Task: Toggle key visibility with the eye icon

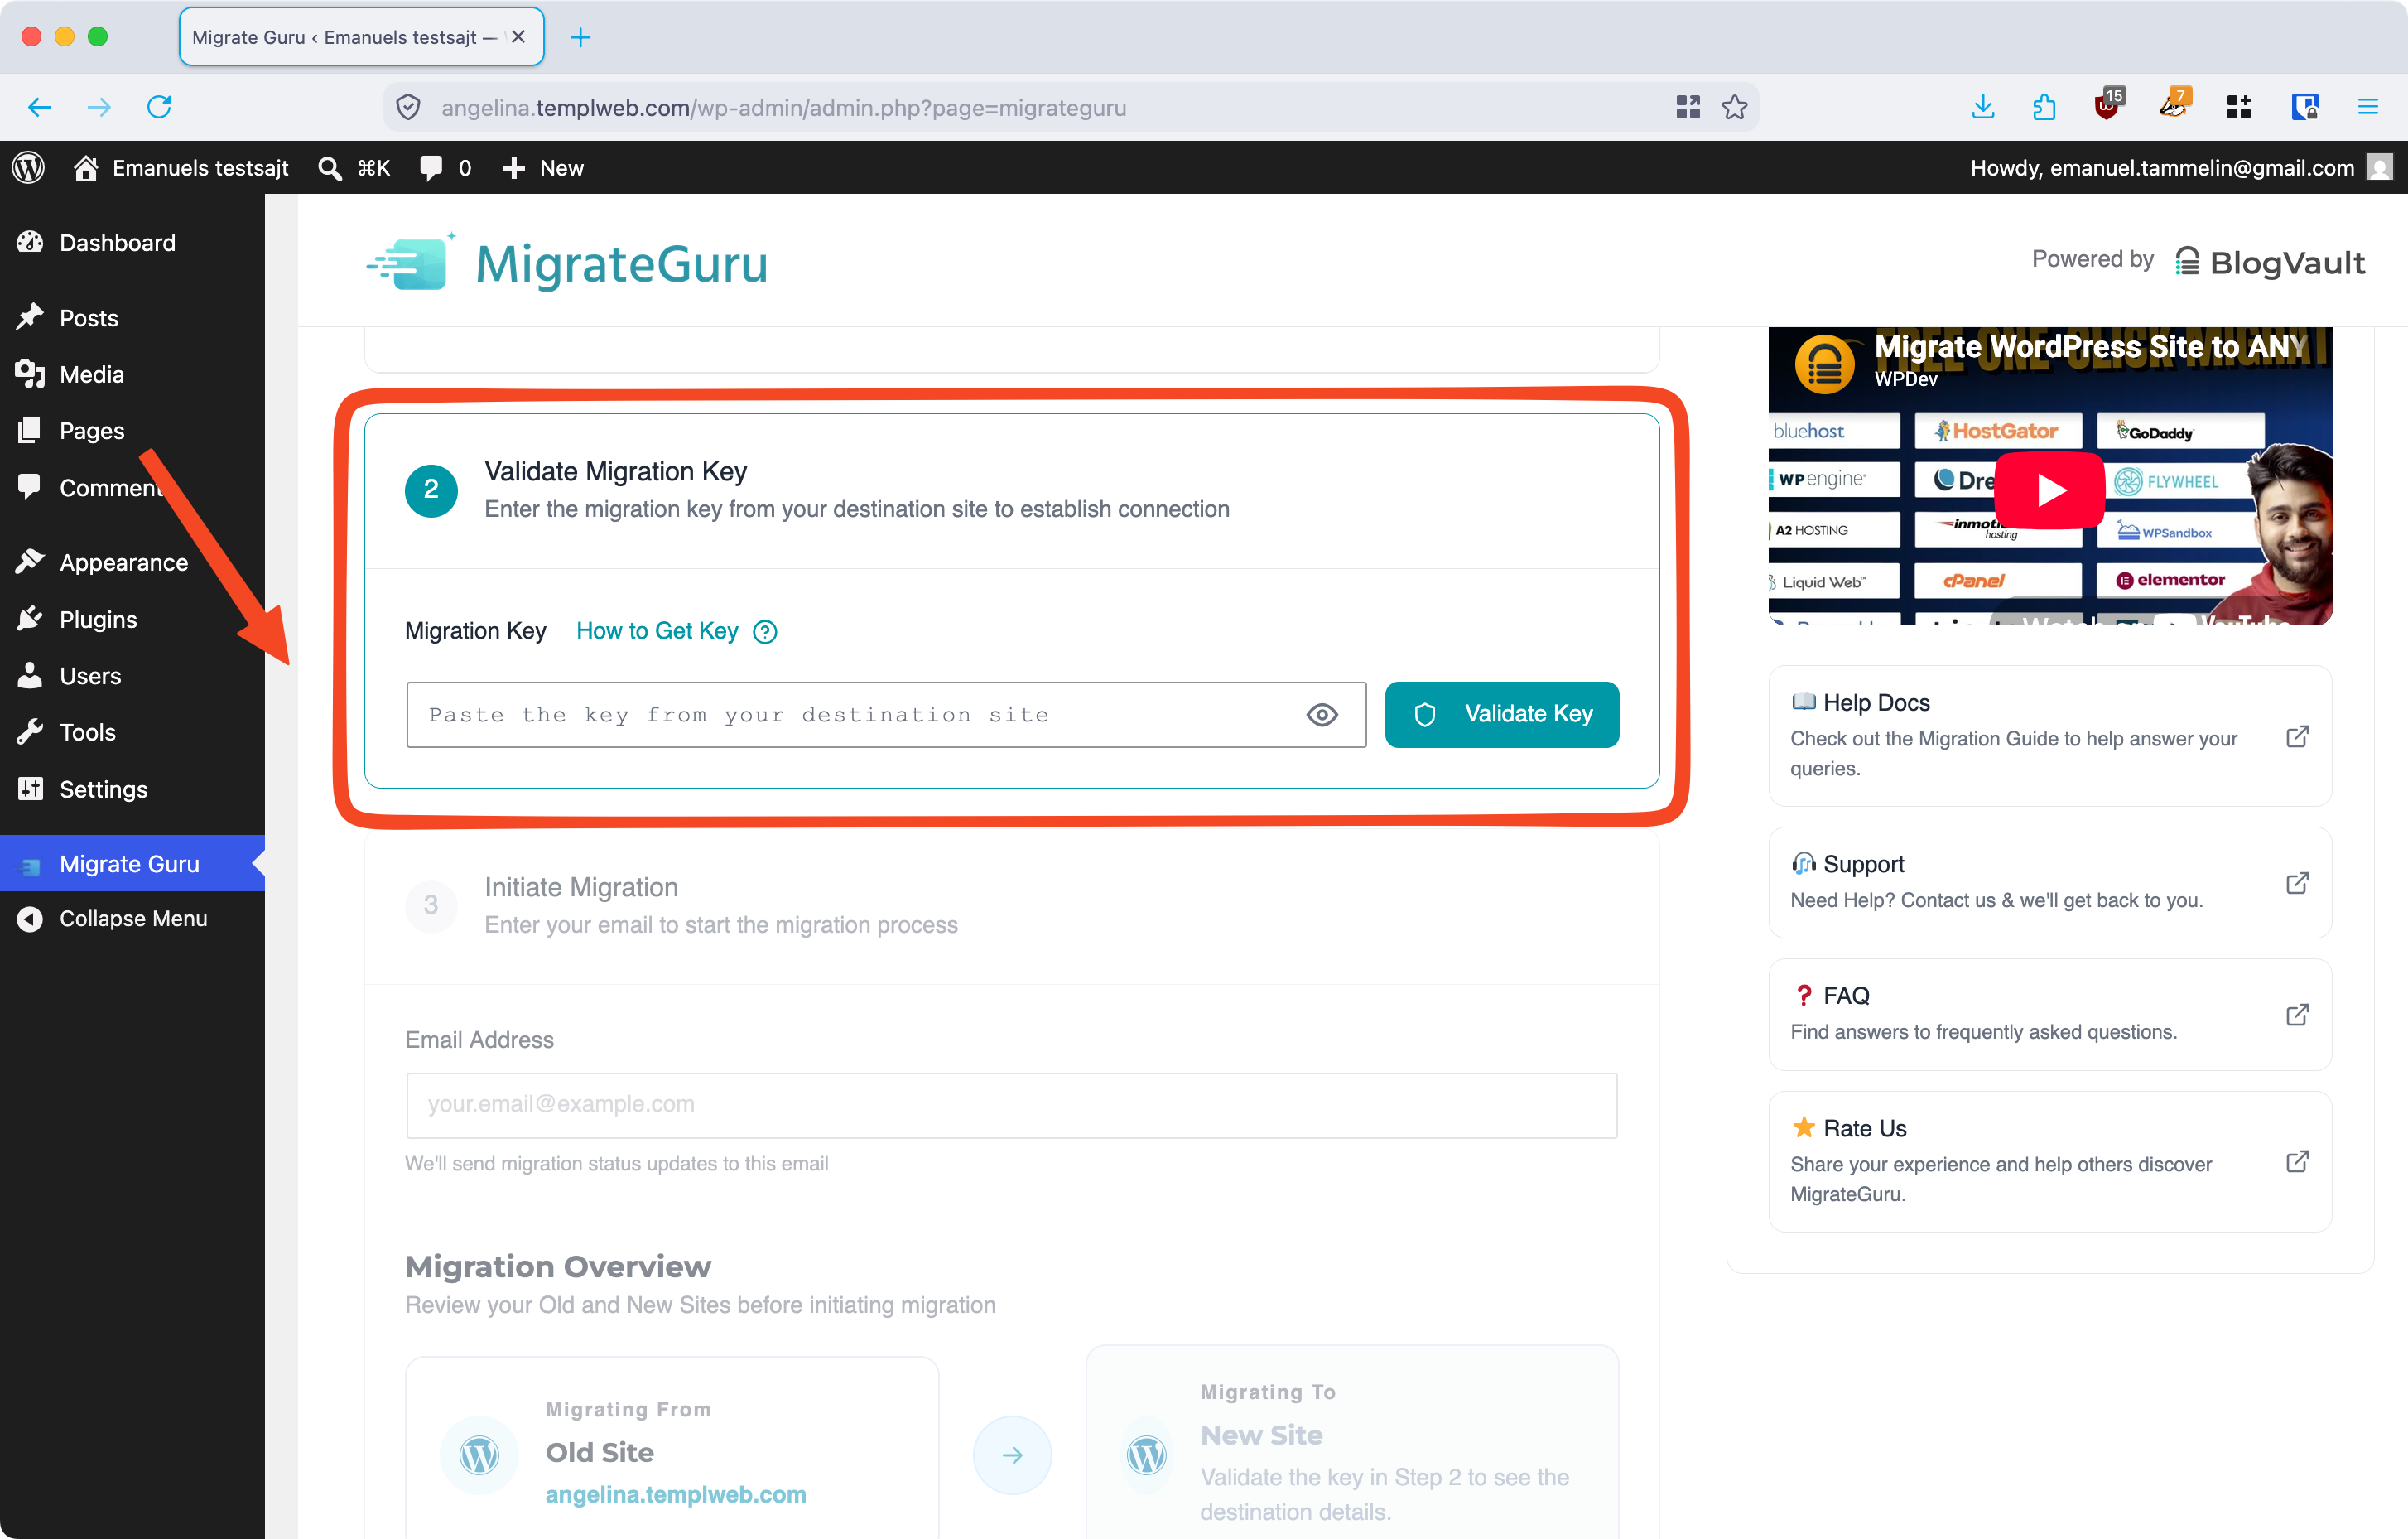Action: [x=1321, y=715]
